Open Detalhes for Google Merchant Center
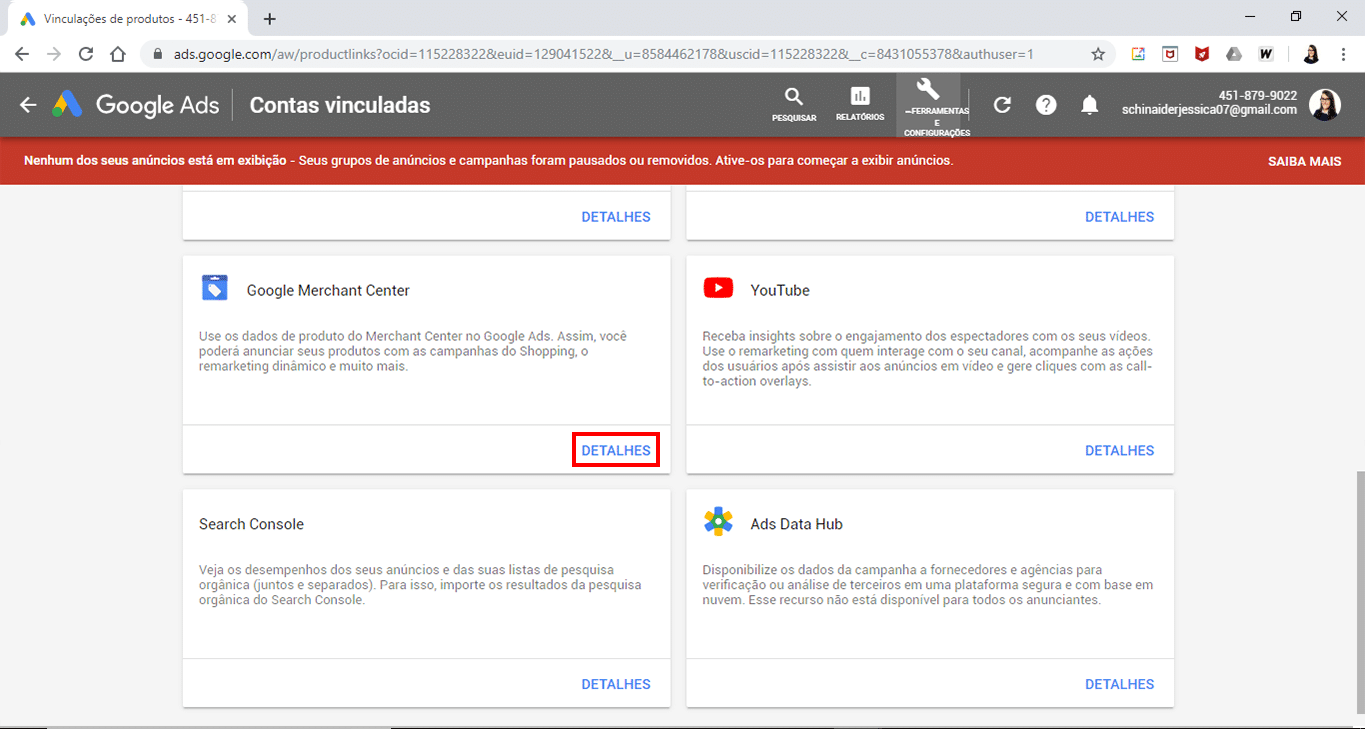The width and height of the screenshot is (1365, 729). pos(616,450)
